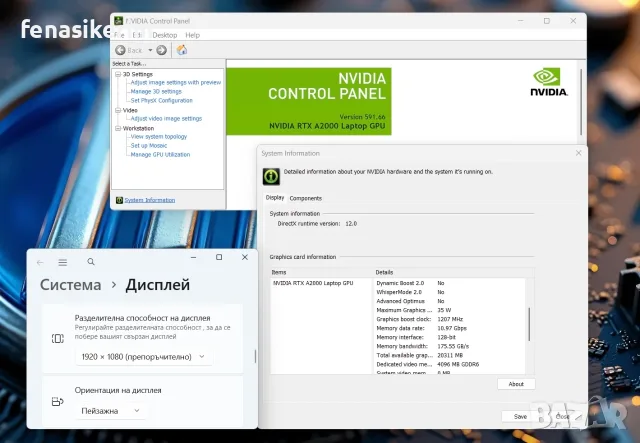Open the 1920 × 1080 resolution dropdown
The image size is (640, 443).
pyautogui.click(x=144, y=357)
